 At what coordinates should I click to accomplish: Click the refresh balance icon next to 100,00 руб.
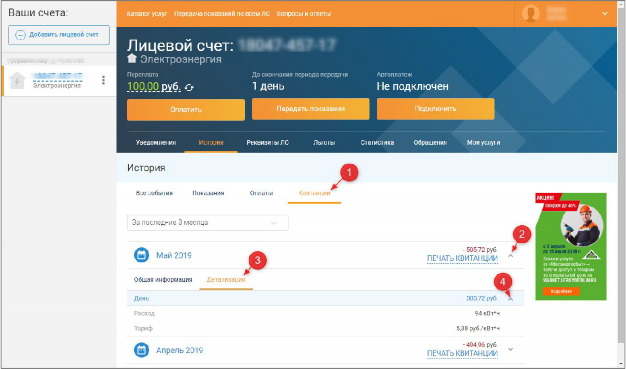(190, 87)
